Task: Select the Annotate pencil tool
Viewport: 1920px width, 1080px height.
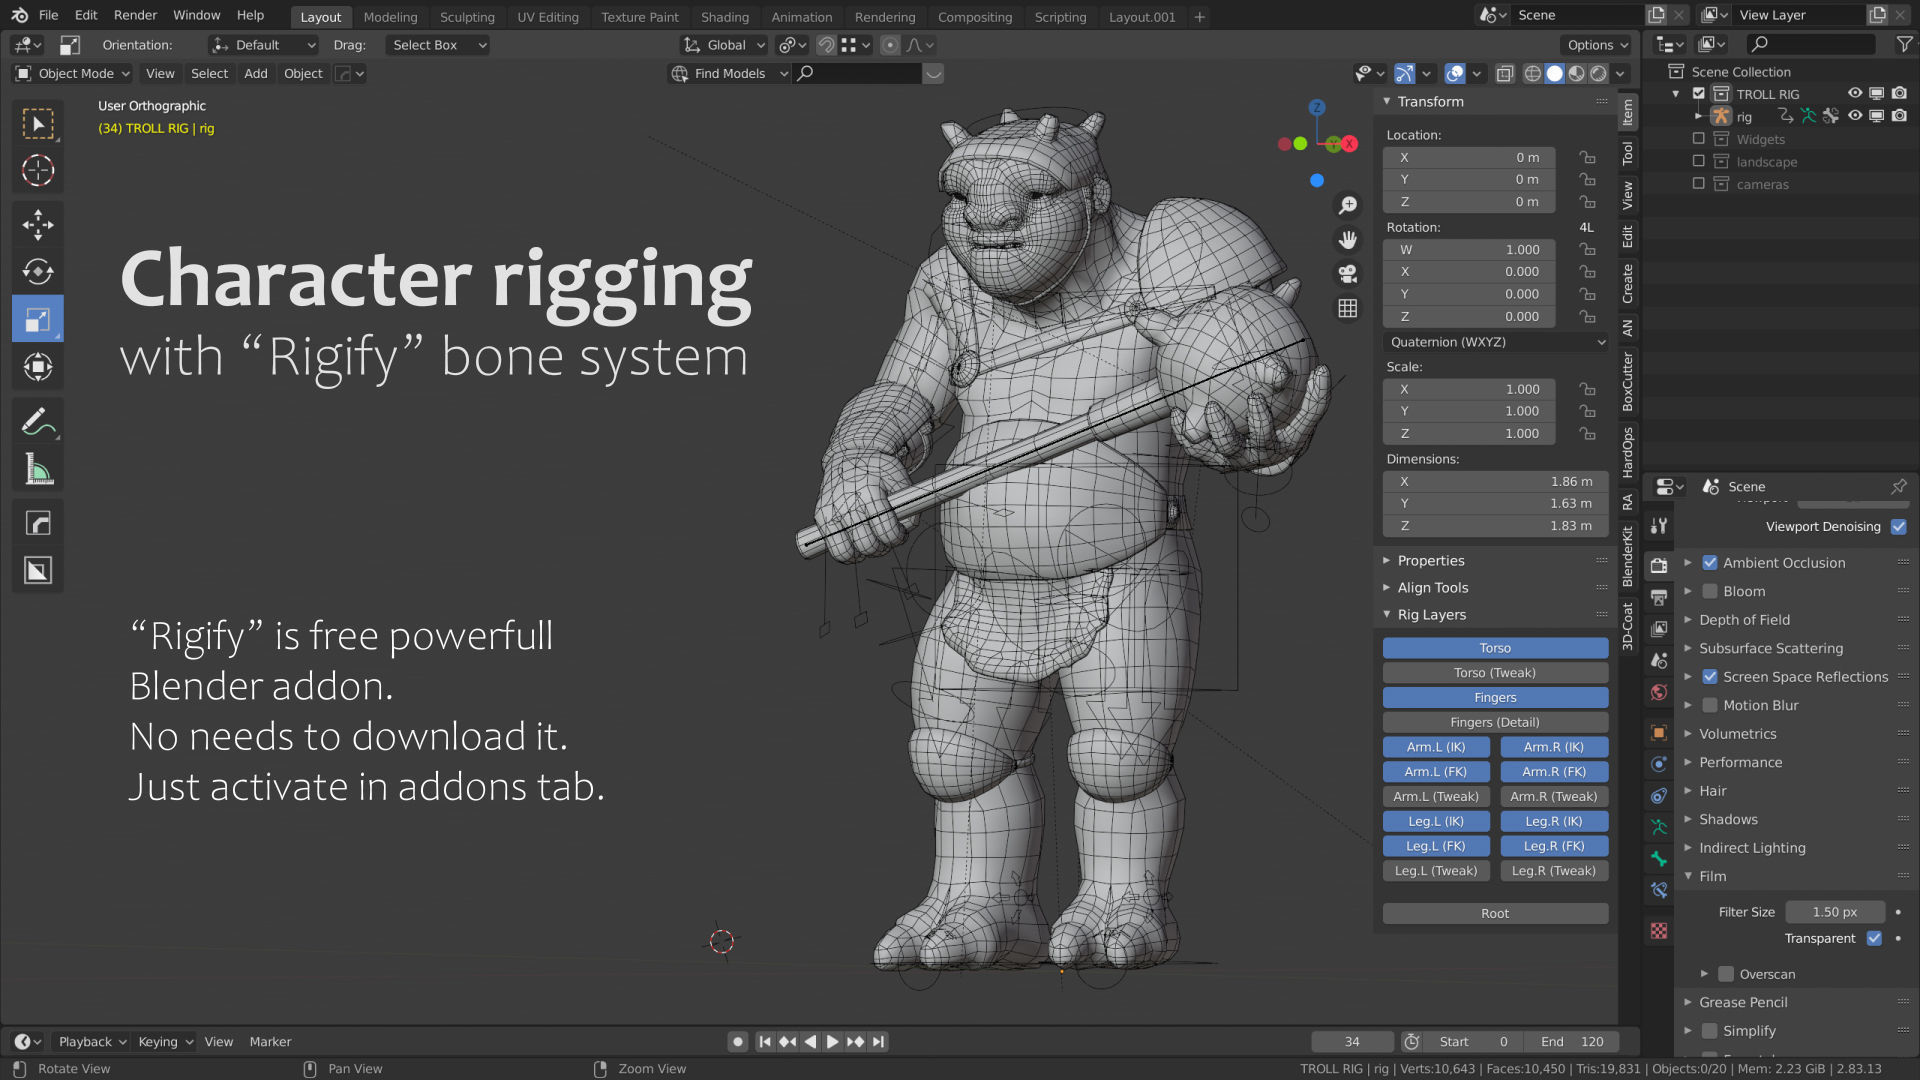Action: click(38, 422)
